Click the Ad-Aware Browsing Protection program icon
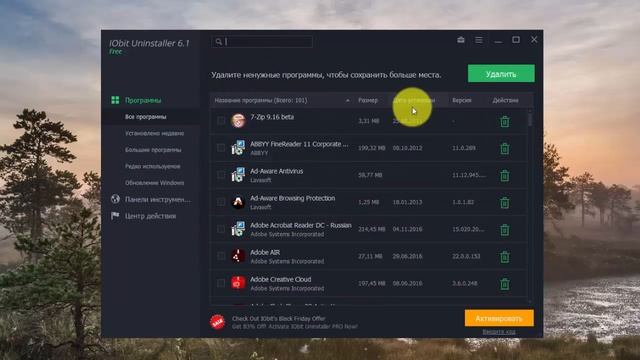The width and height of the screenshot is (640, 360). pos(238,202)
